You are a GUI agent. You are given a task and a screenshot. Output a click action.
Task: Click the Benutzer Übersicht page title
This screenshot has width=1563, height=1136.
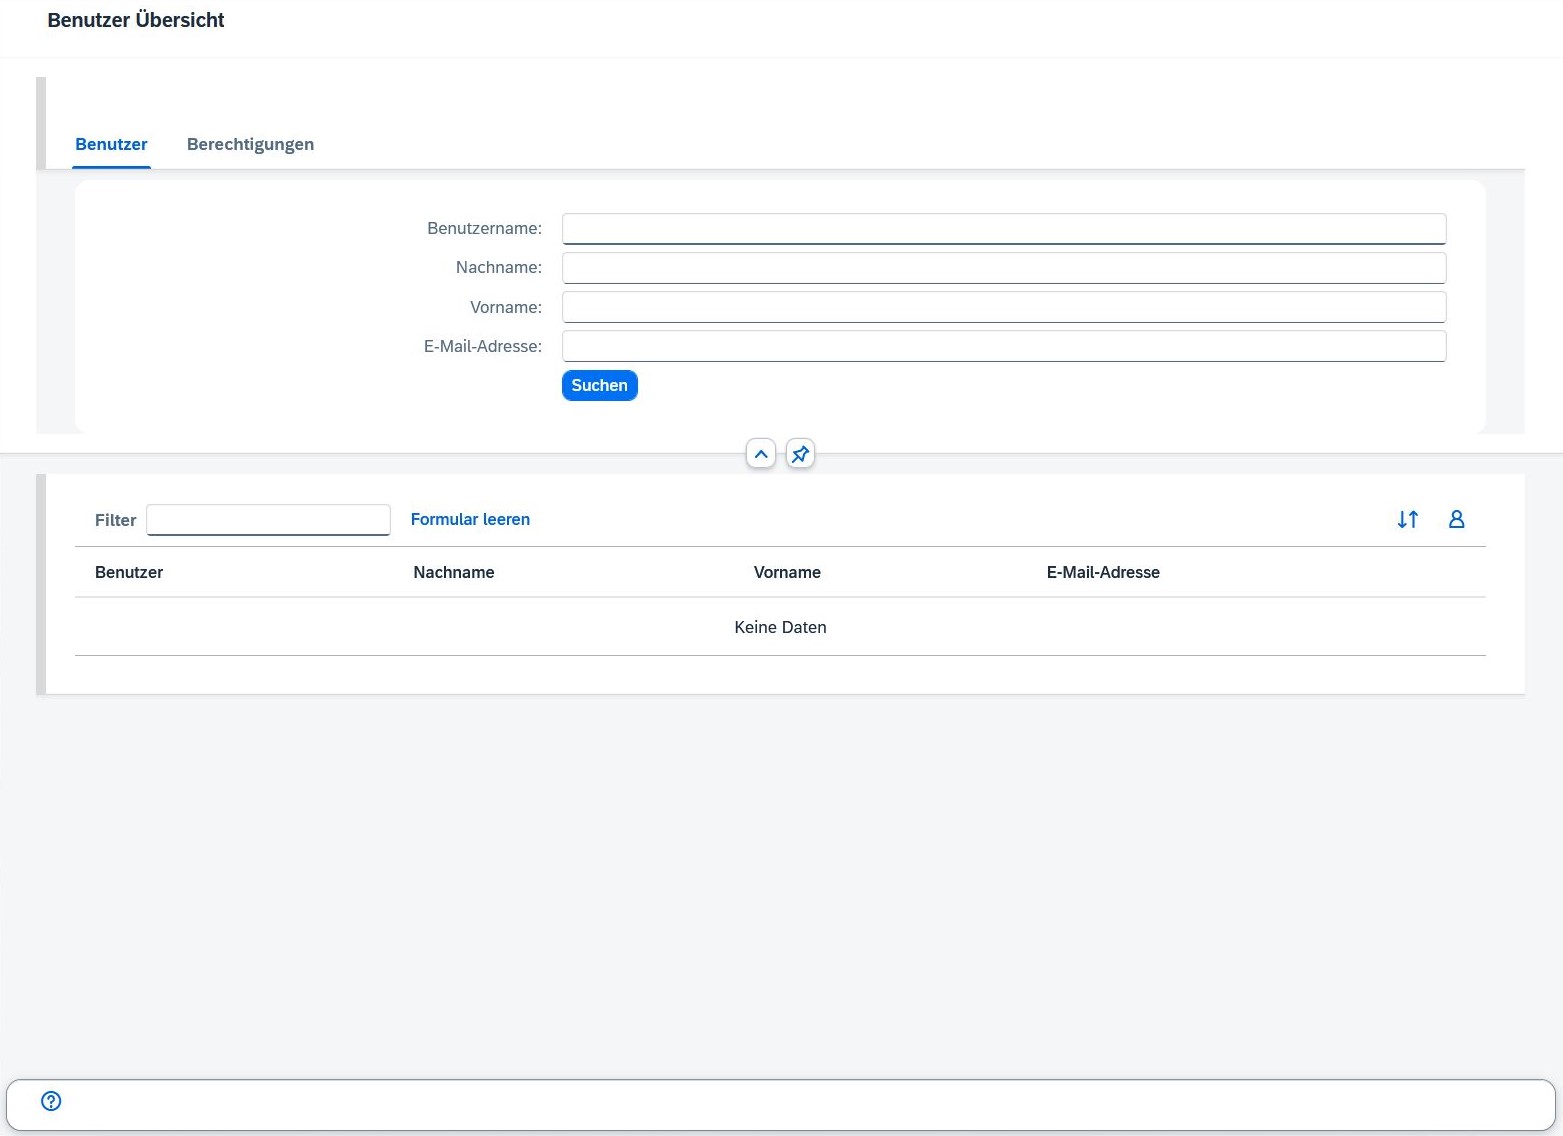click(x=136, y=20)
